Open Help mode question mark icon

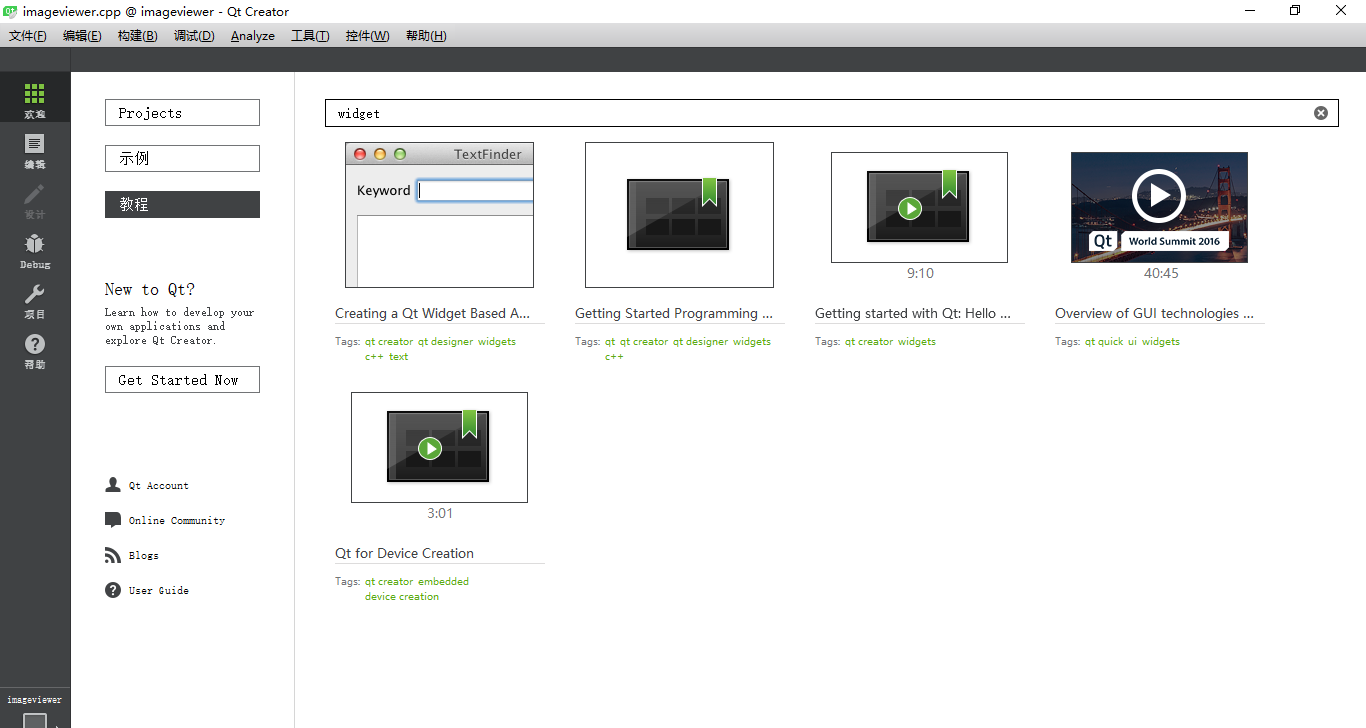pos(35,344)
